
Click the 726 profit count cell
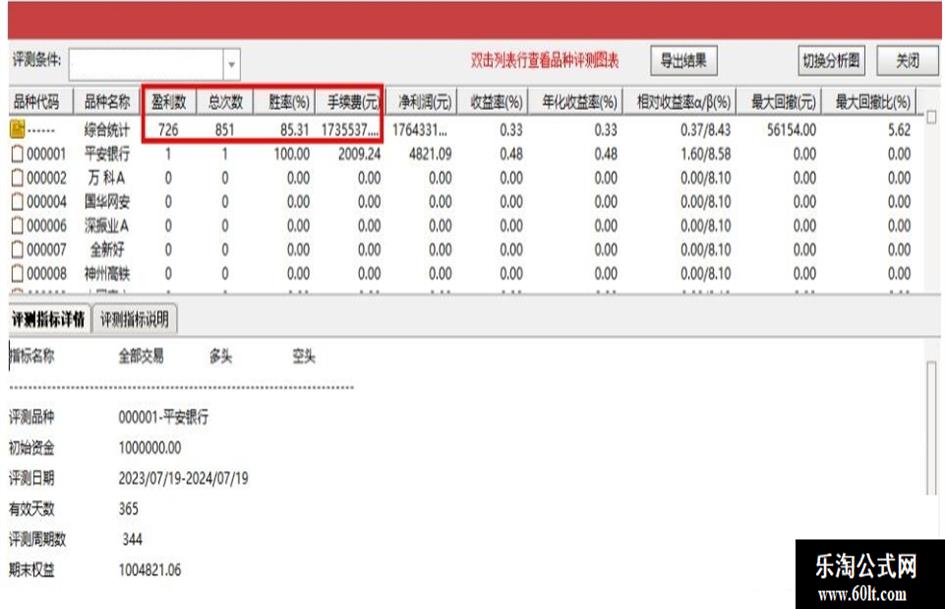coord(168,130)
